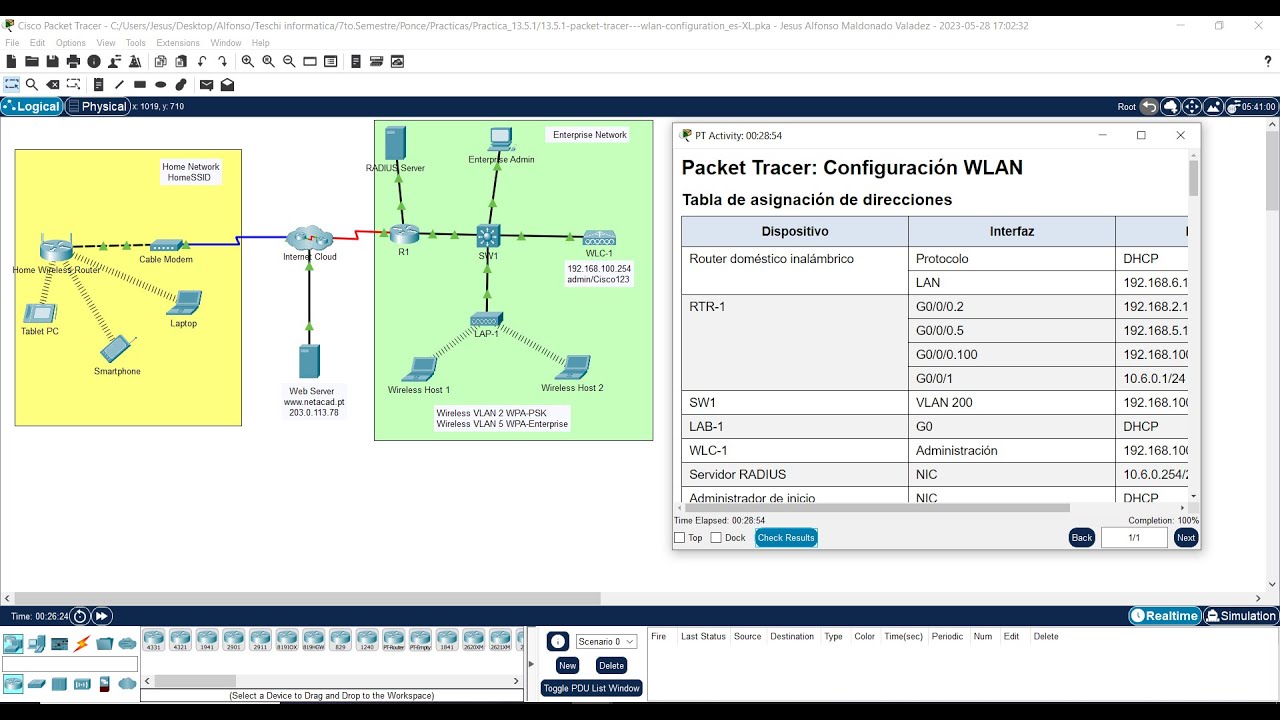The image size is (1280, 720).
Task: Select Home Wireless Router device
Action: 55,249
